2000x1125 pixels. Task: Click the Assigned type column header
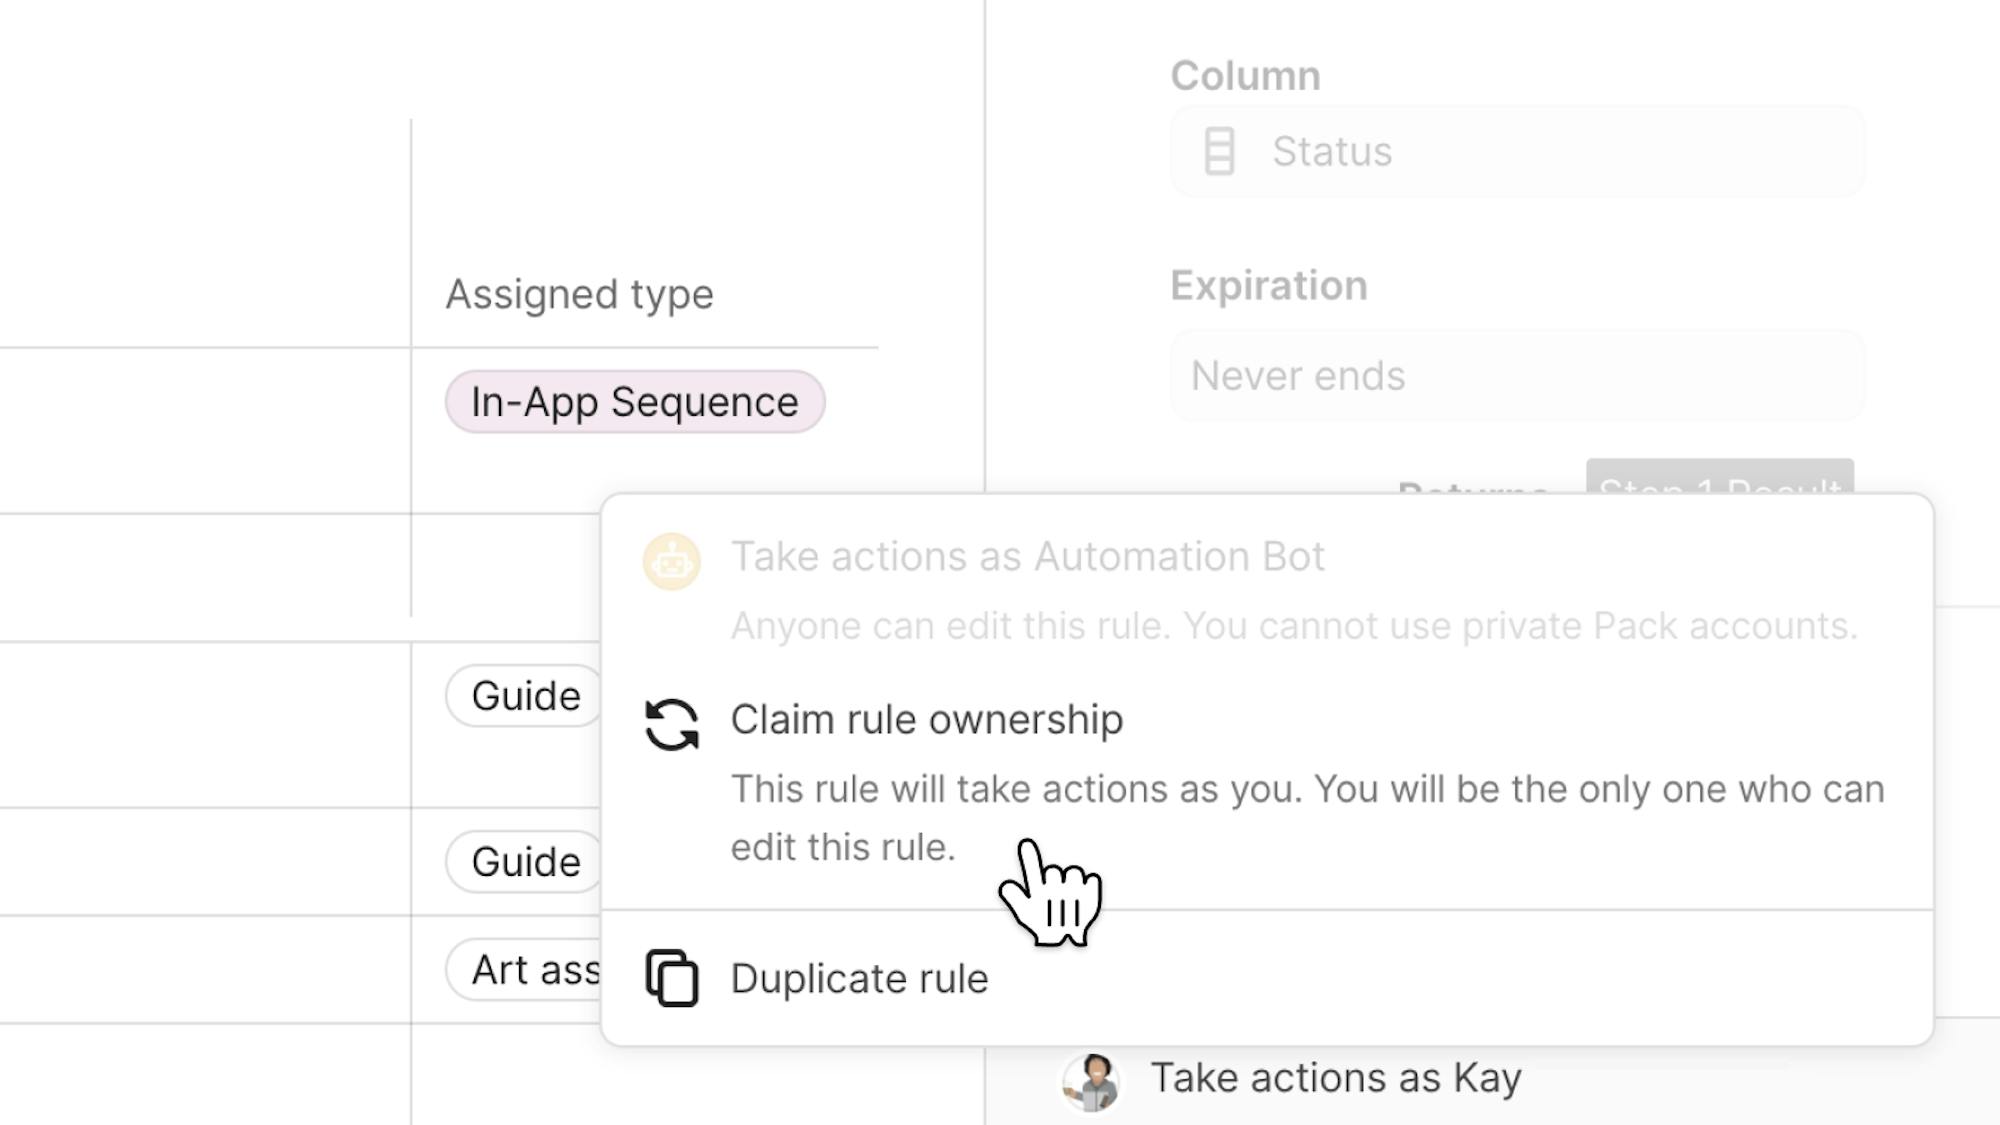coord(579,295)
